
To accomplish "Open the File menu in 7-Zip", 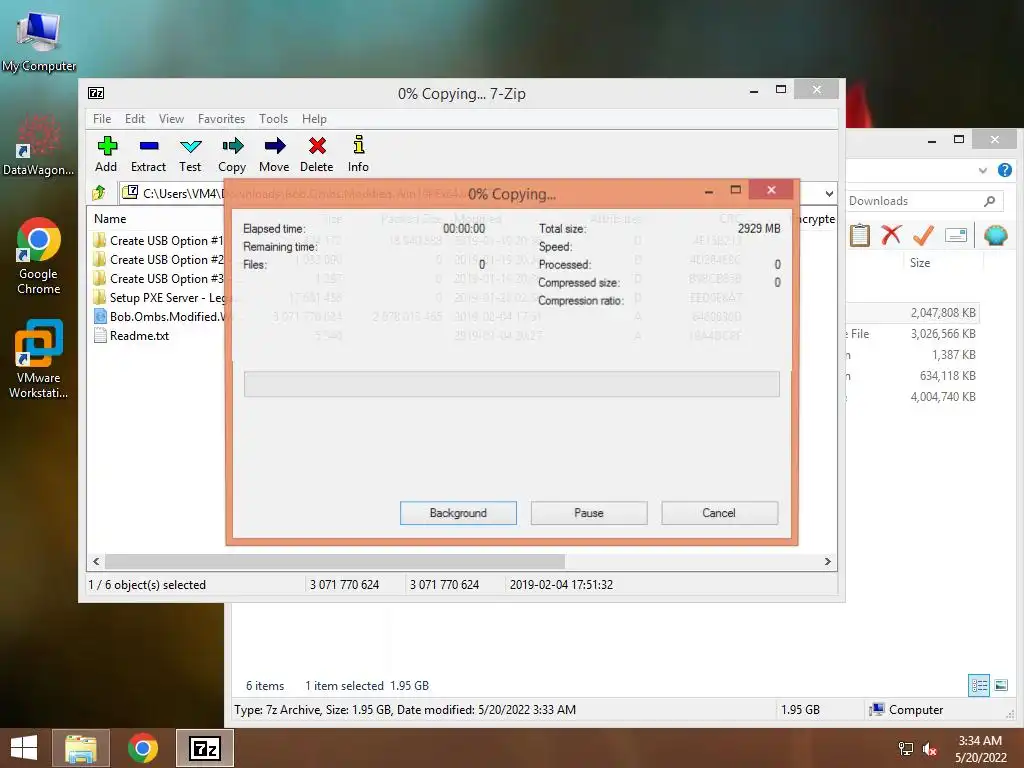I will pos(102,119).
